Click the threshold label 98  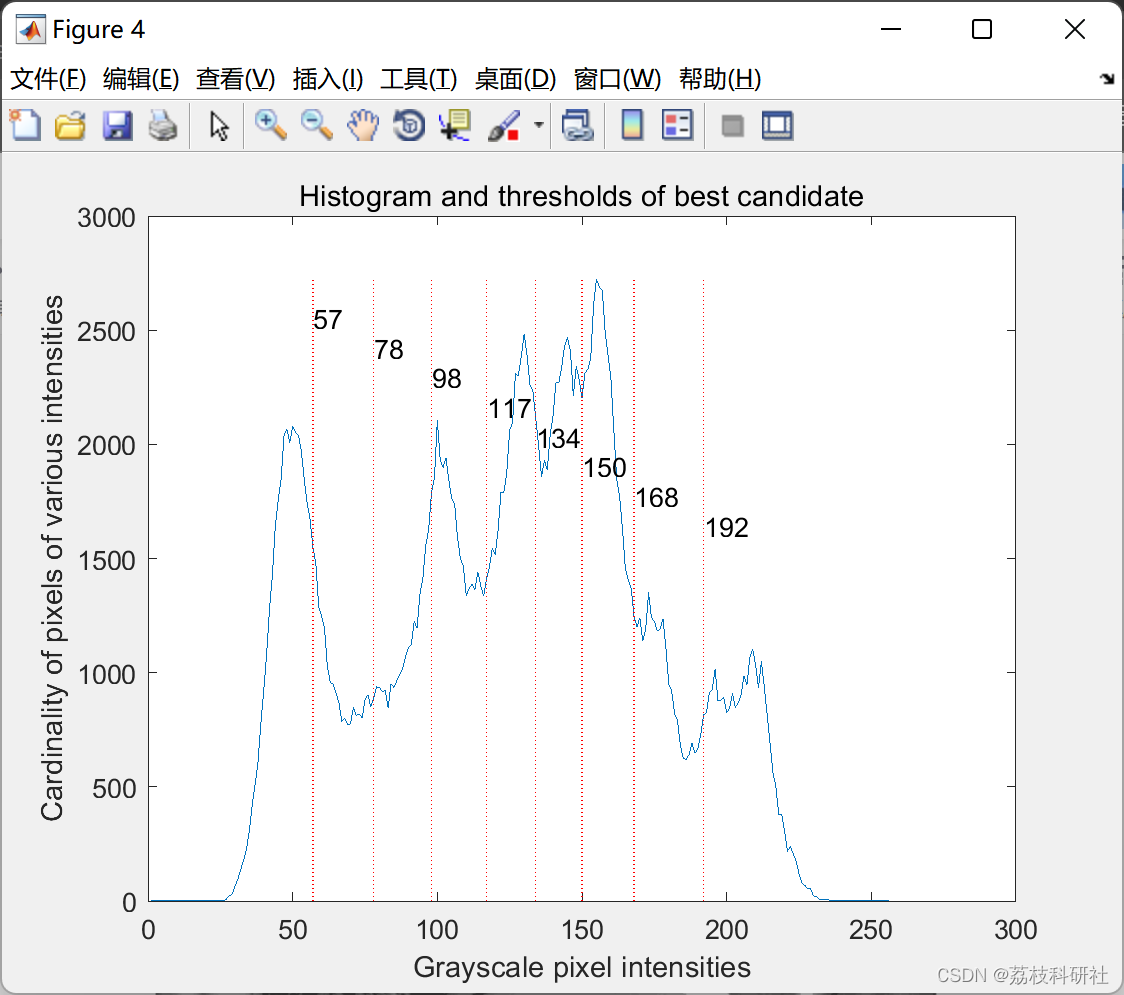[x=447, y=379]
